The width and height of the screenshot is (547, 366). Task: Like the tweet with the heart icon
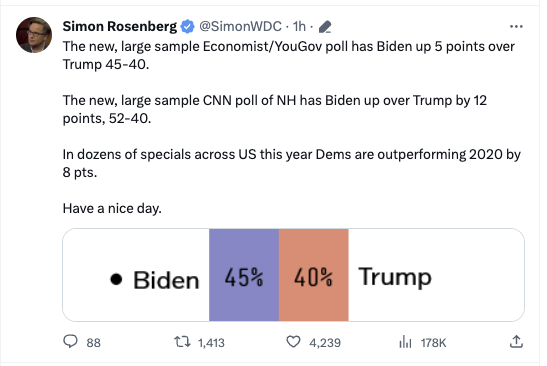click(x=293, y=342)
